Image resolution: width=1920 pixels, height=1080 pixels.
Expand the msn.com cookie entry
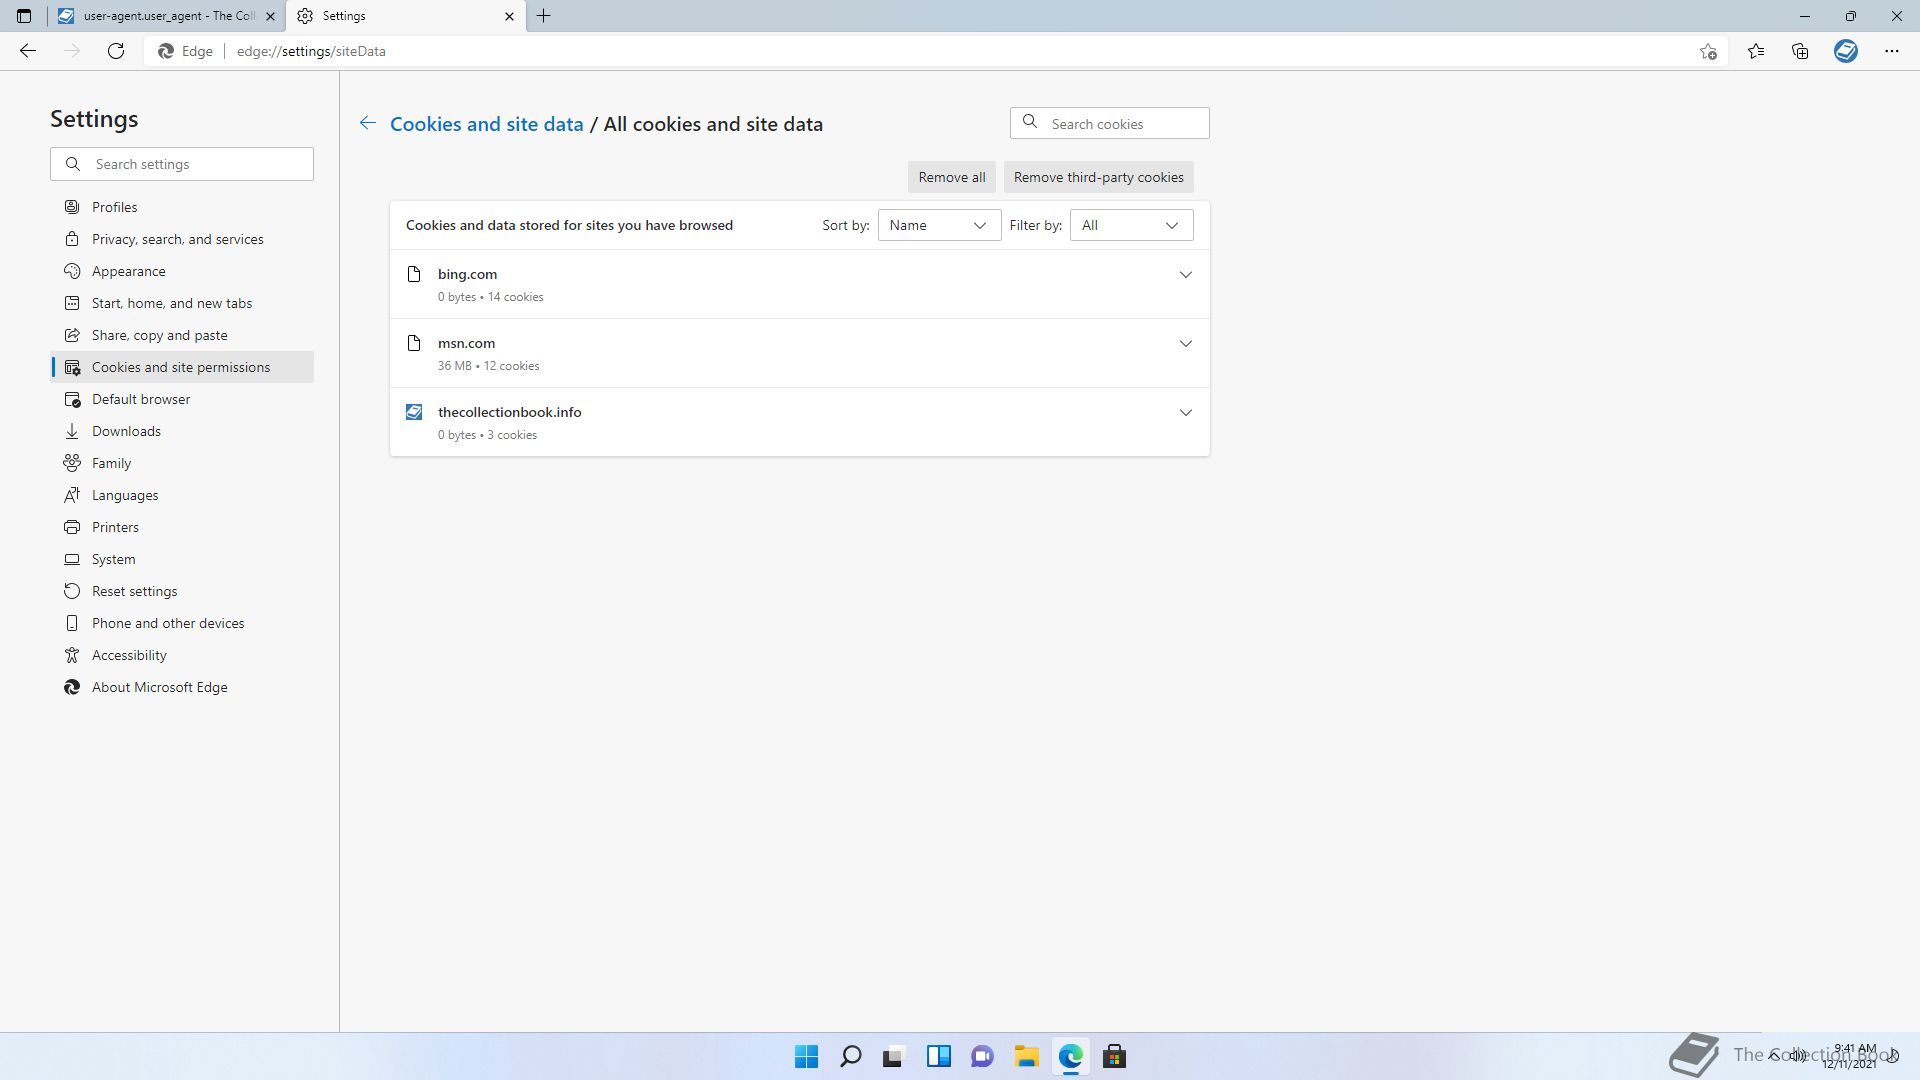(1185, 343)
